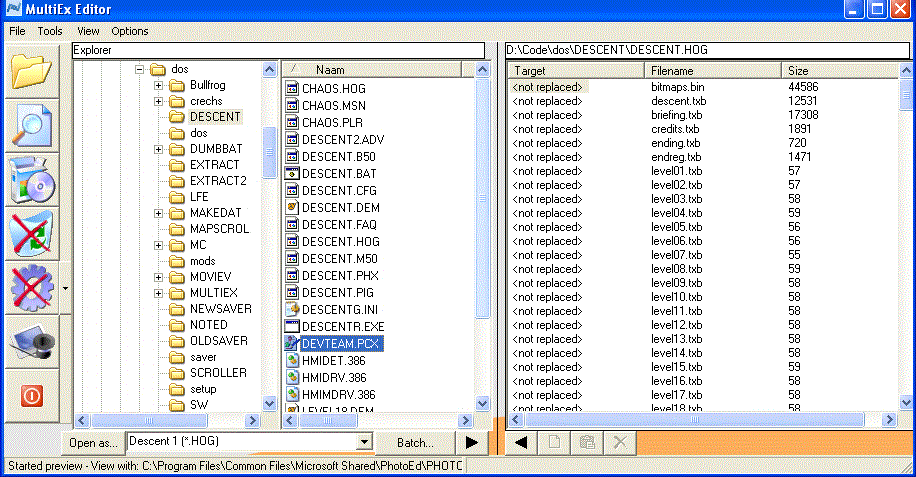Click the crossed-out recycle bin icon

coord(32,234)
